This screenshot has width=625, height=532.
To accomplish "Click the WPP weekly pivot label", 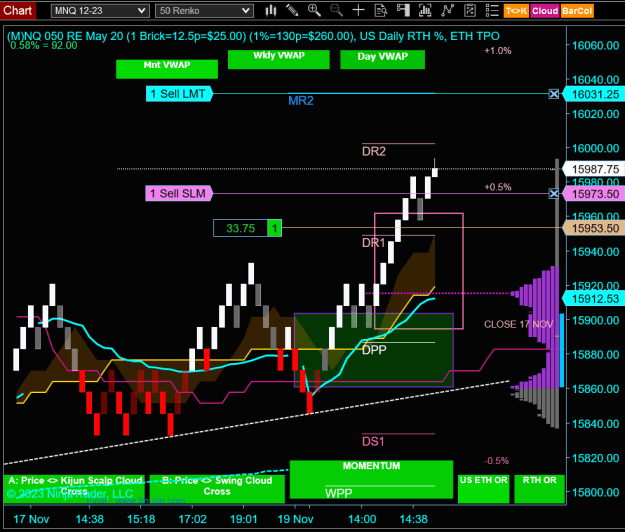I will [339, 493].
